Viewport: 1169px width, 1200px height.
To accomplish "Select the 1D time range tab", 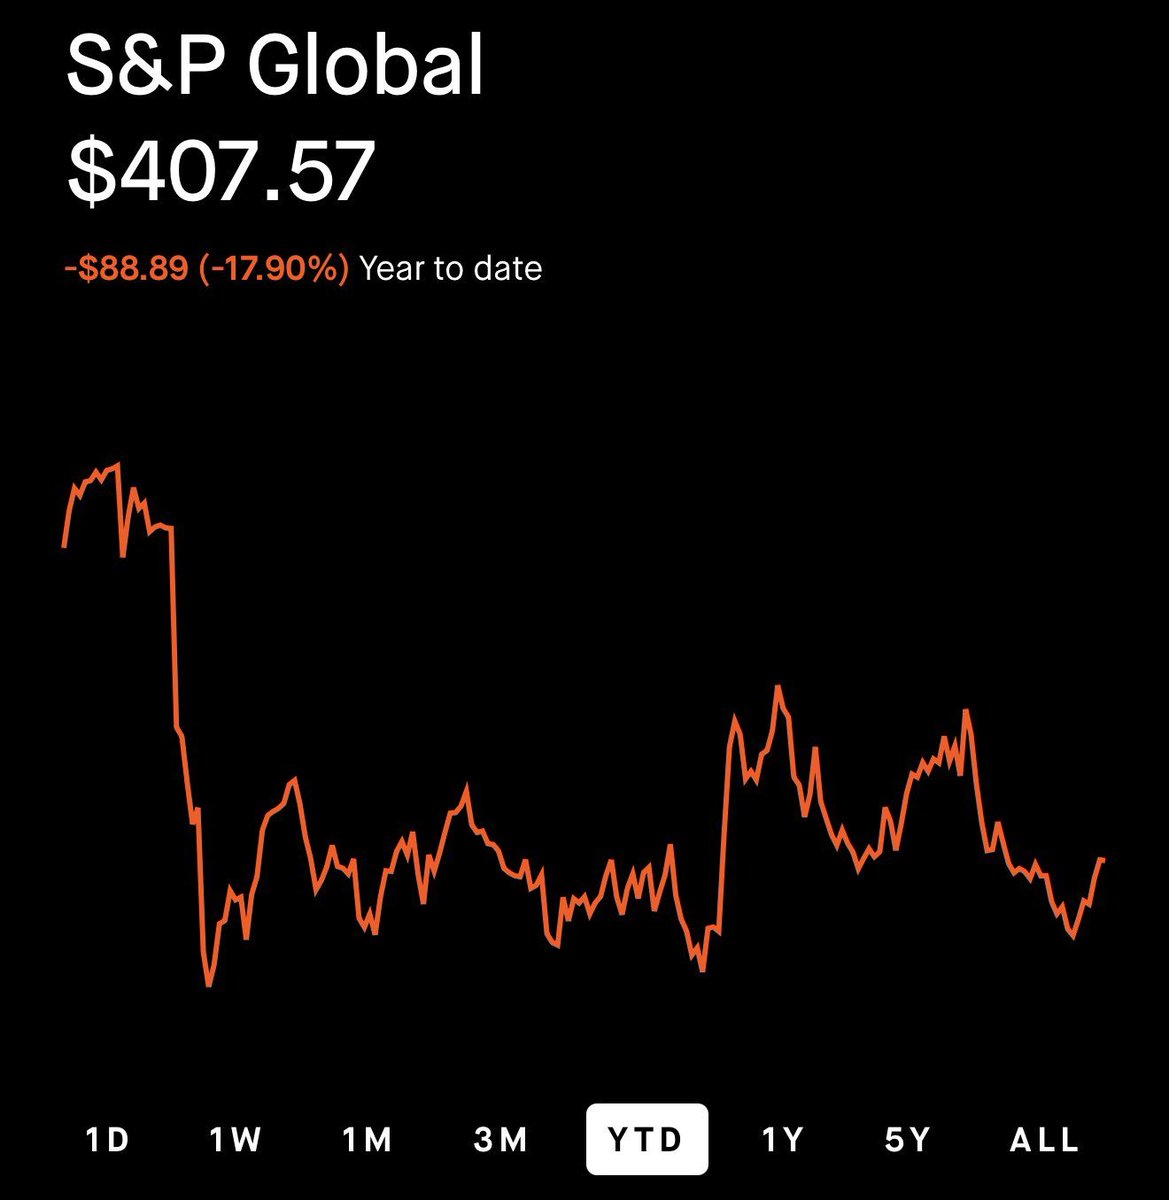I will [x=107, y=1139].
